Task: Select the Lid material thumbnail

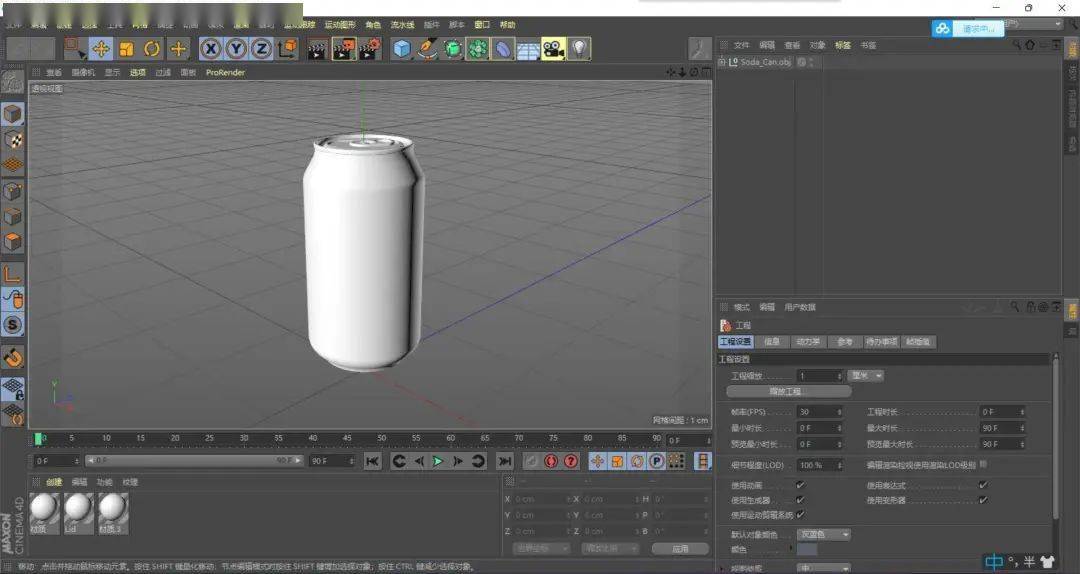Action: coord(78,509)
